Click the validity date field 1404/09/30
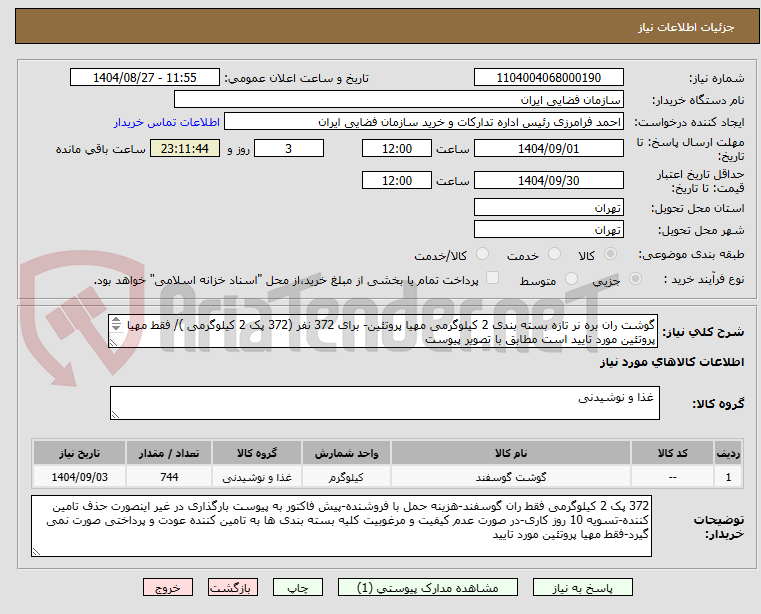 pos(548,181)
